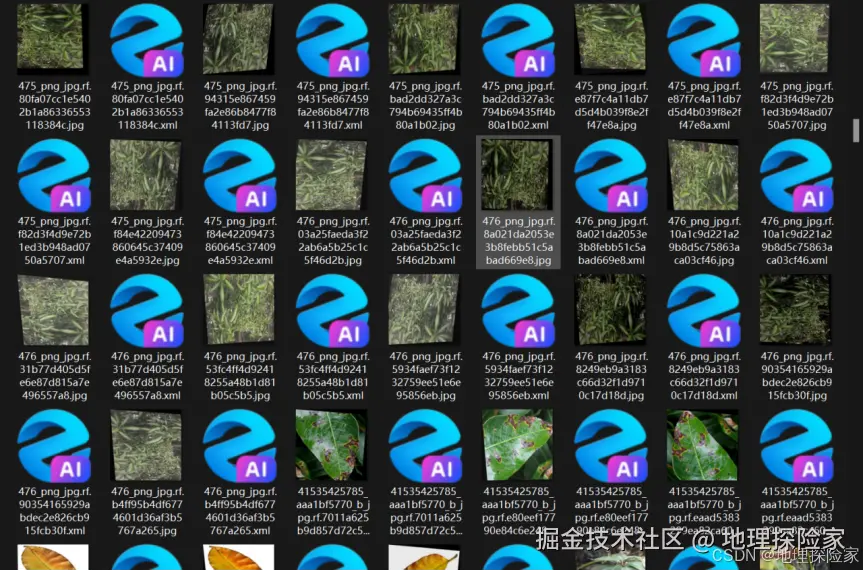Select thumbnail of 476 8249eb9a3183 .jpg
Image resolution: width=864 pixels, height=571 pixels.
pos(610,310)
